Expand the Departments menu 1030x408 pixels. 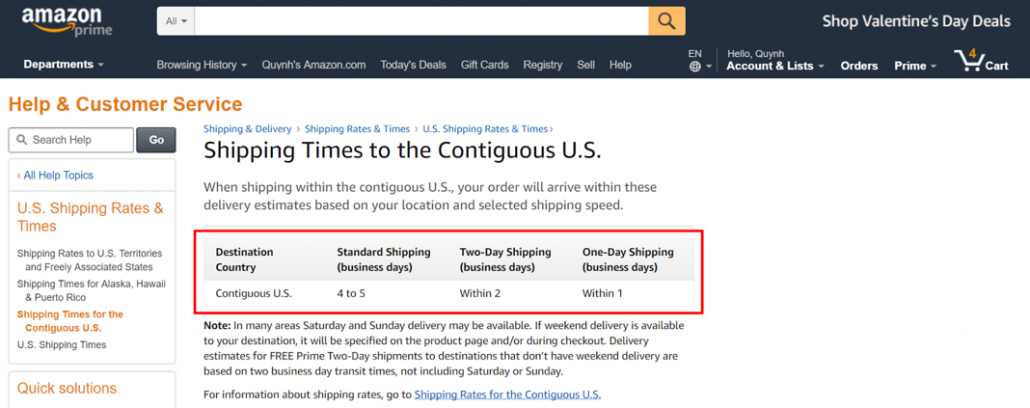[x=64, y=65]
